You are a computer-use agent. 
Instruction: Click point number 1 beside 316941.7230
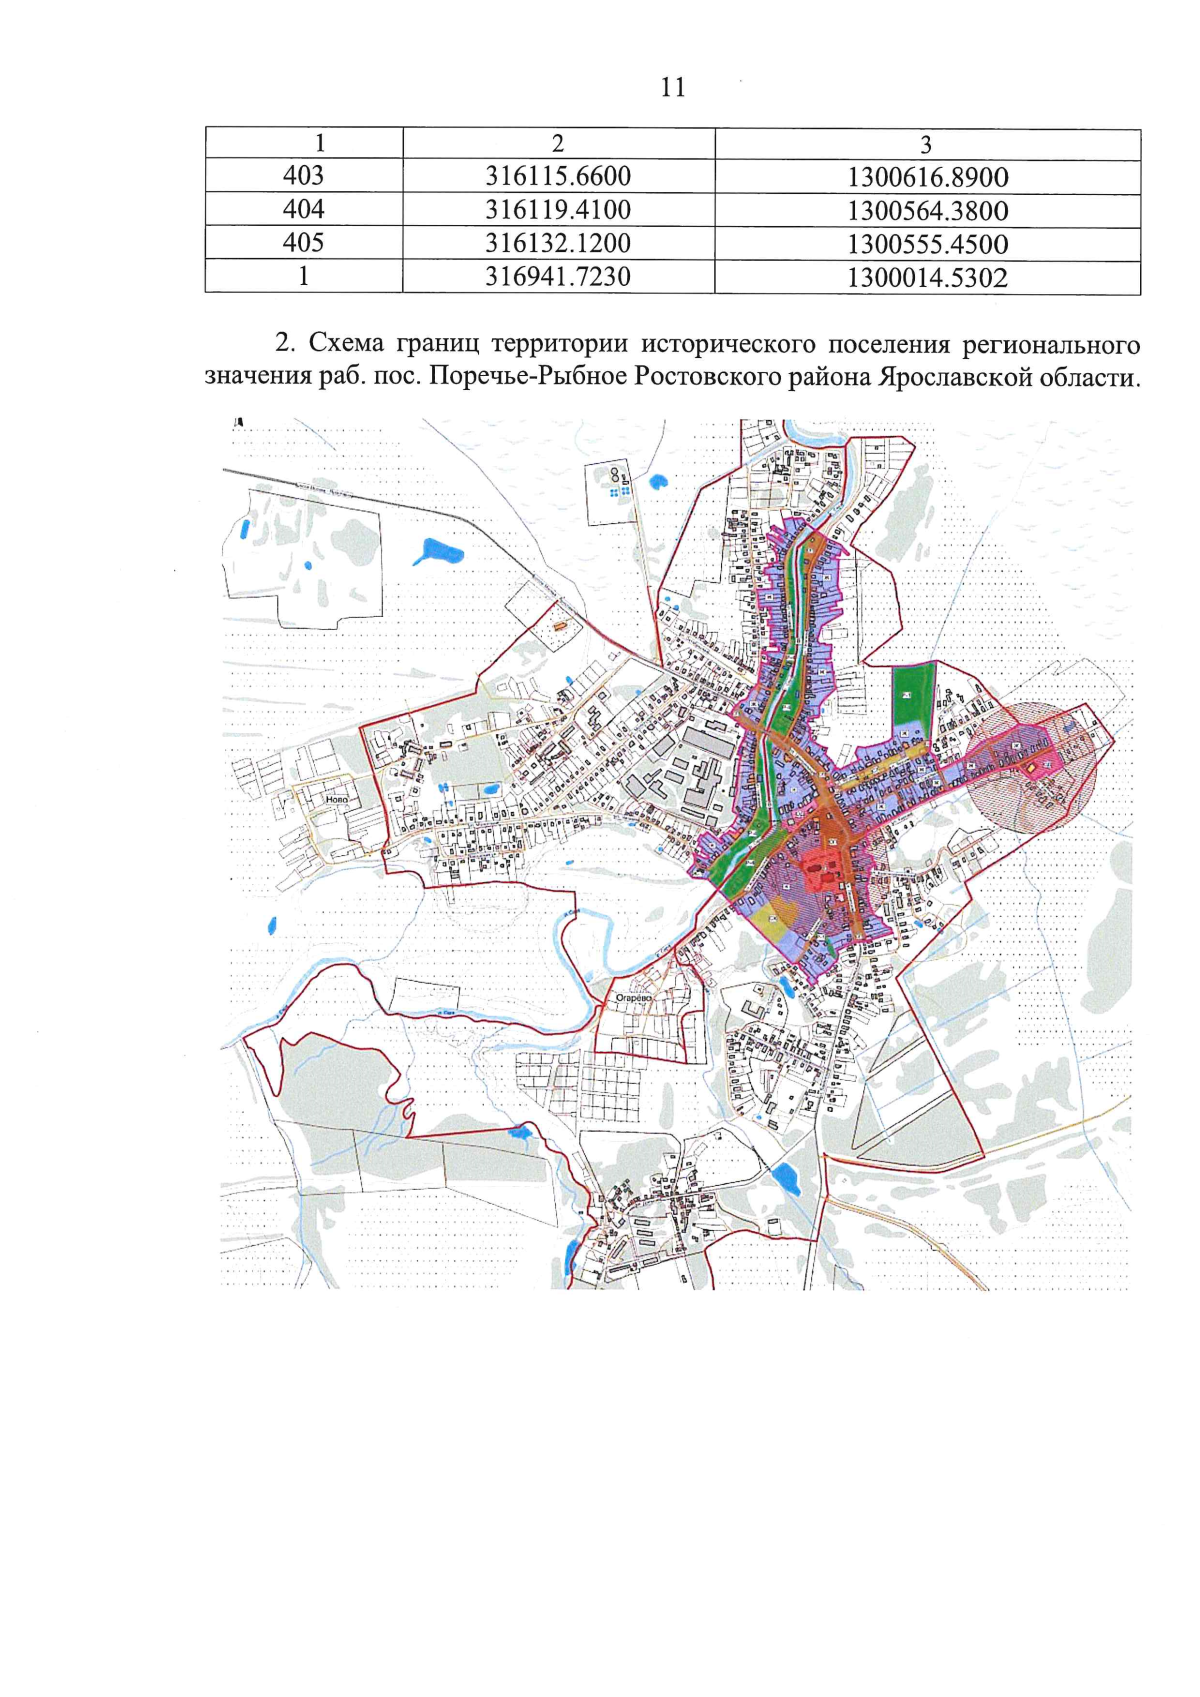pos(304,276)
